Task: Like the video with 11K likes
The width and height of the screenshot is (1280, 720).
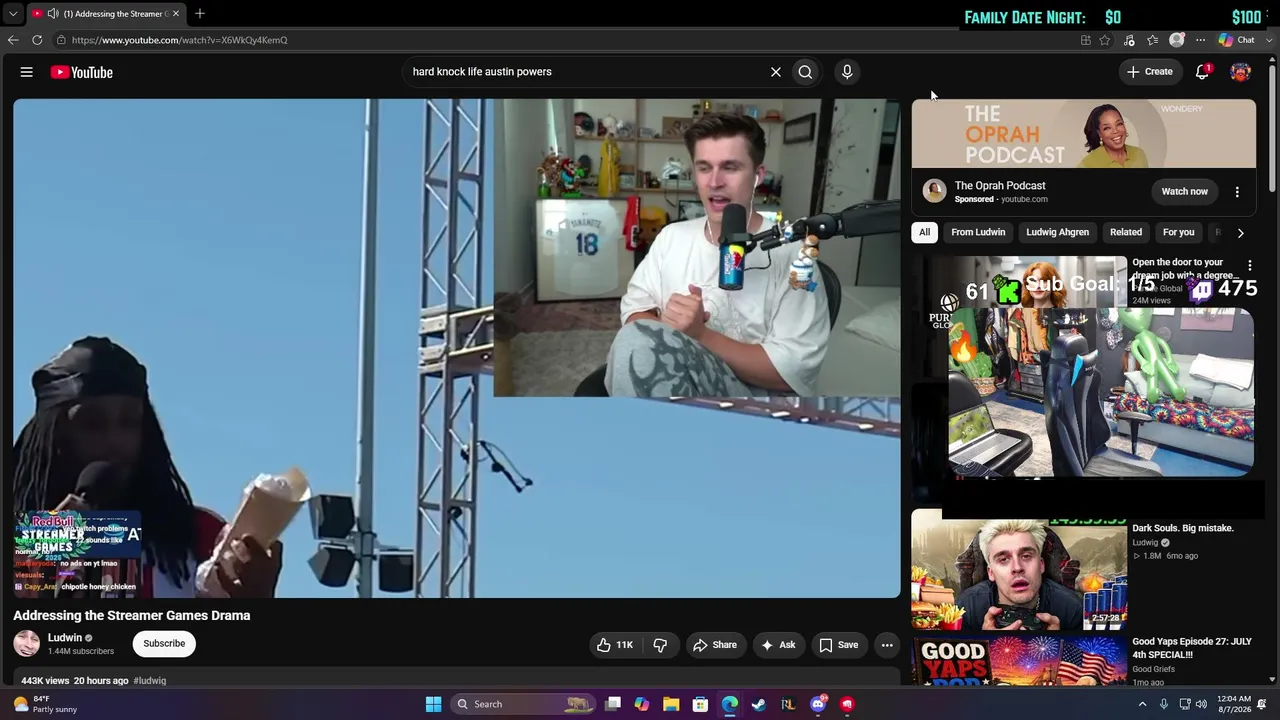Action: (x=615, y=645)
